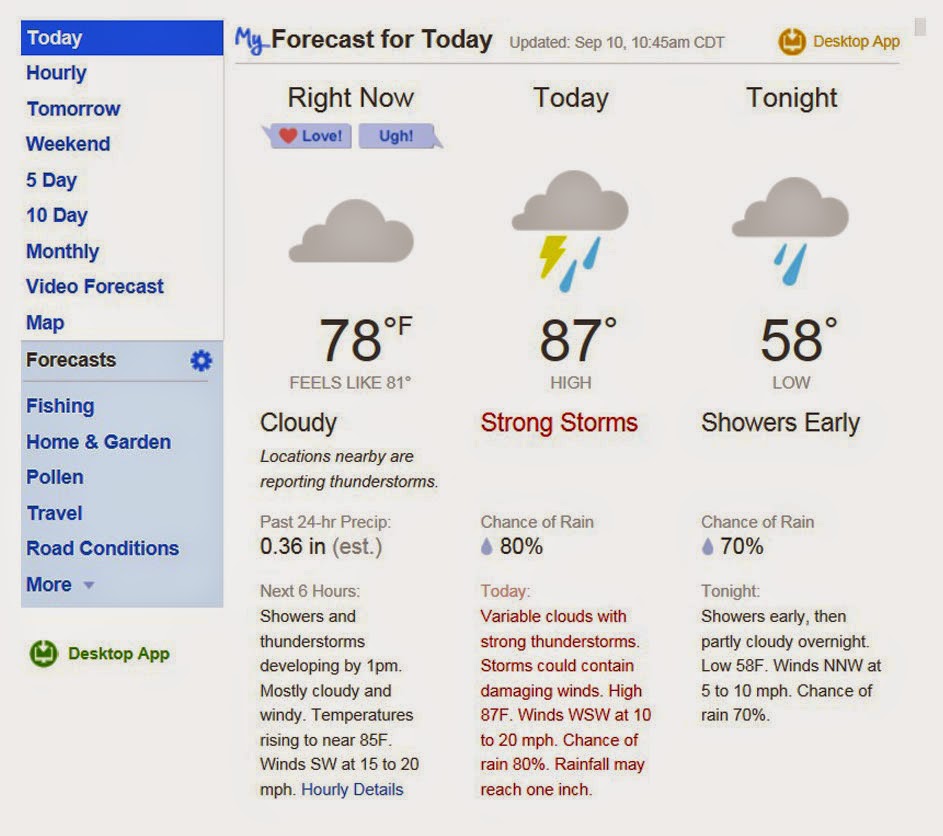Open the Video Forecast
The image size is (943, 836).
(94, 286)
